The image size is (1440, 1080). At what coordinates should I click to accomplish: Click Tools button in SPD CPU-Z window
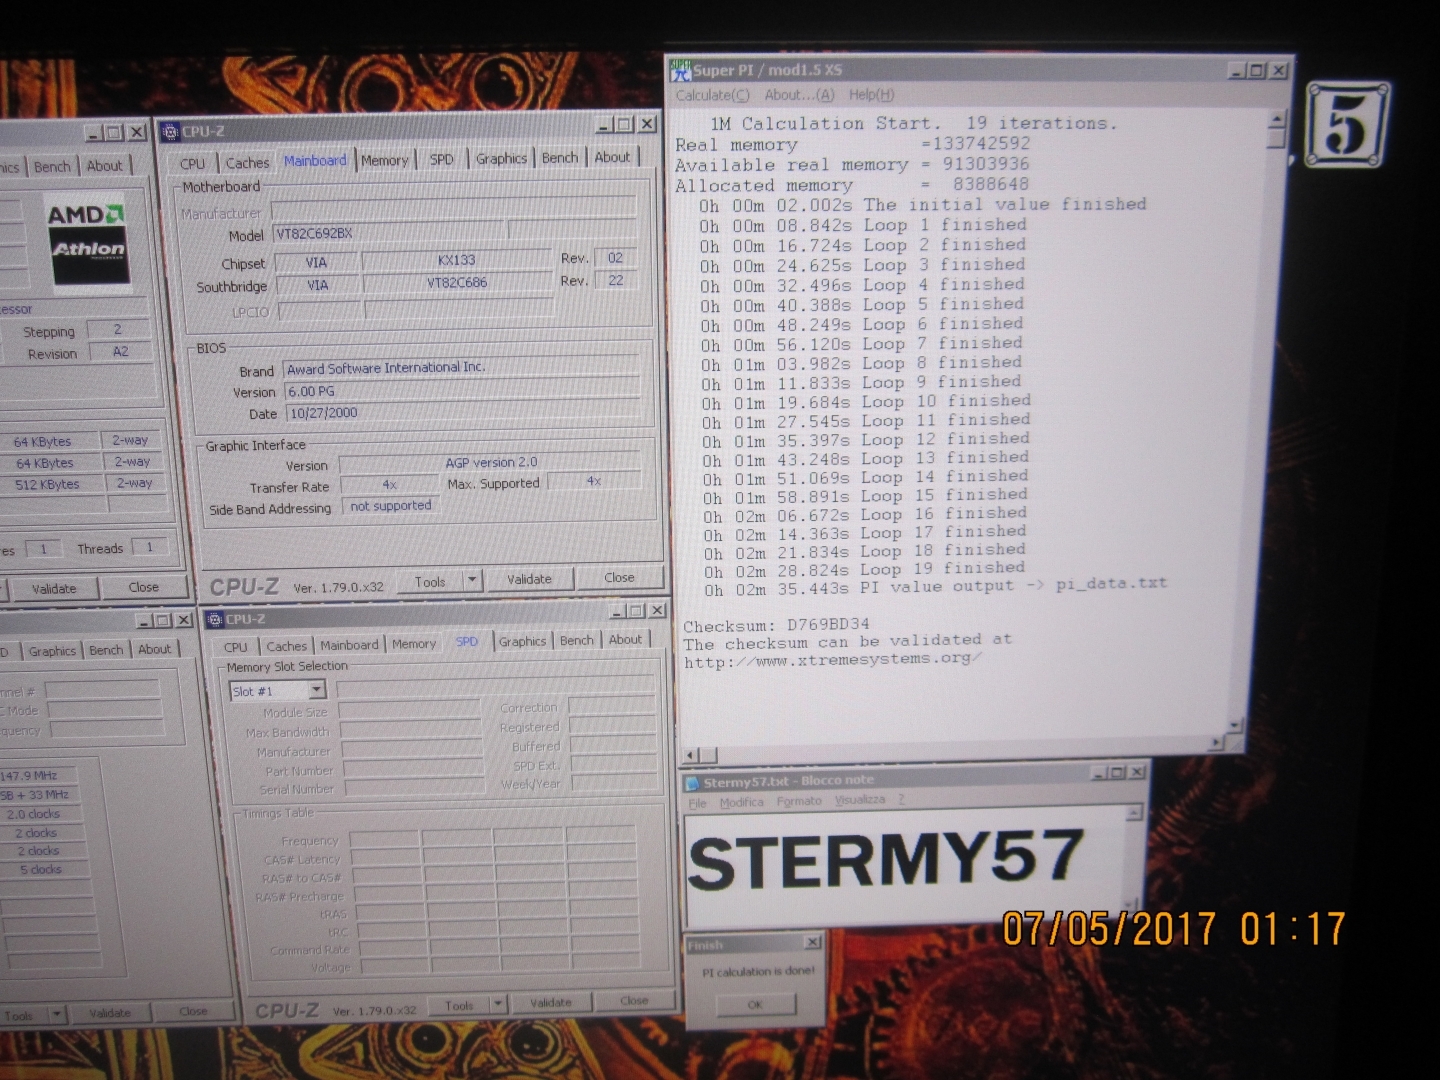[x=459, y=1005]
